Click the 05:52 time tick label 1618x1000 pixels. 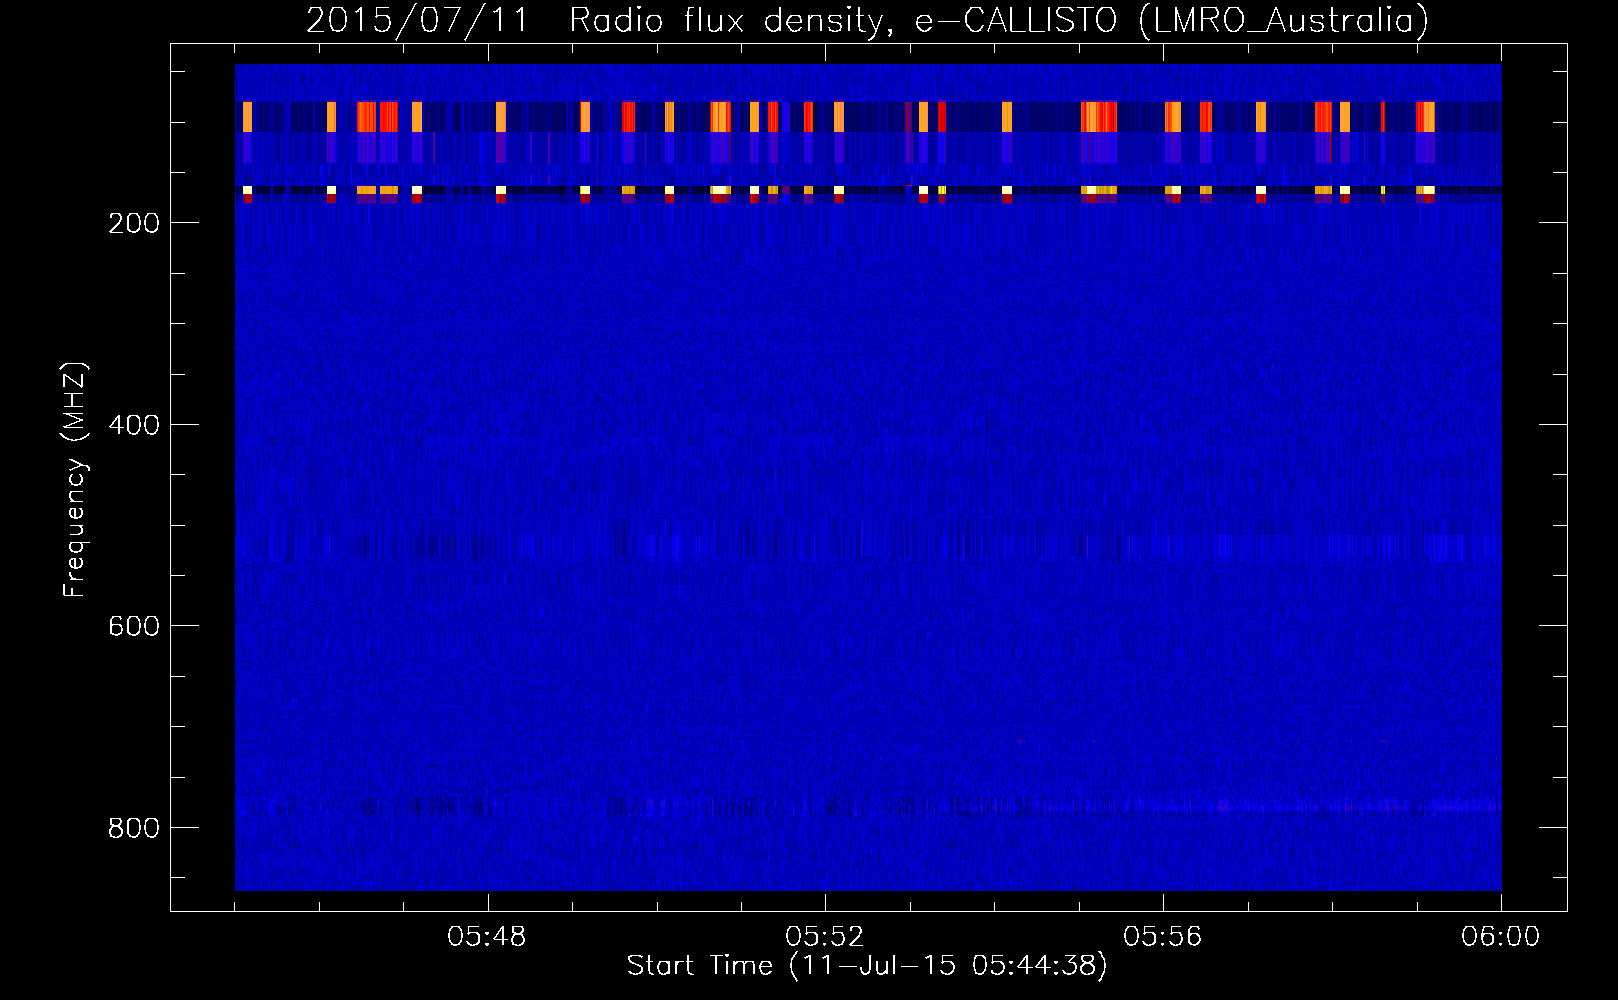point(826,937)
